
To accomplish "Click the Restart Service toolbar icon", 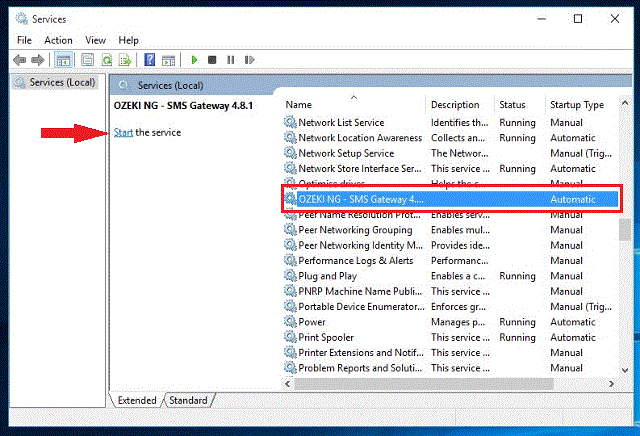I will pos(249,60).
